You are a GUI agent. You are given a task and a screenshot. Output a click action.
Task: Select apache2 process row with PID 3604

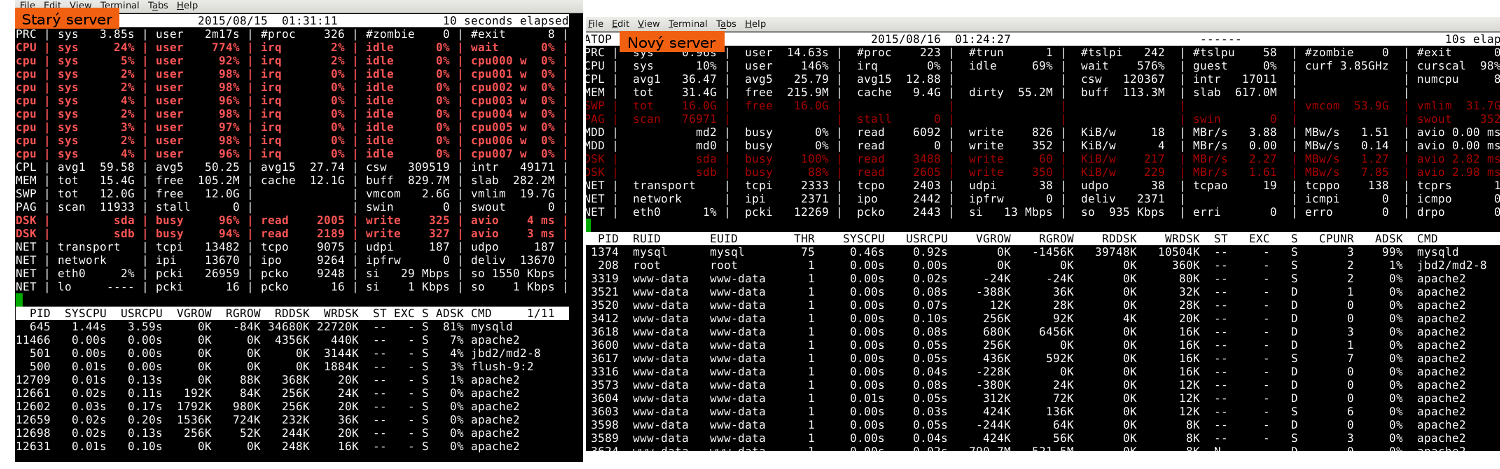[1040, 399]
